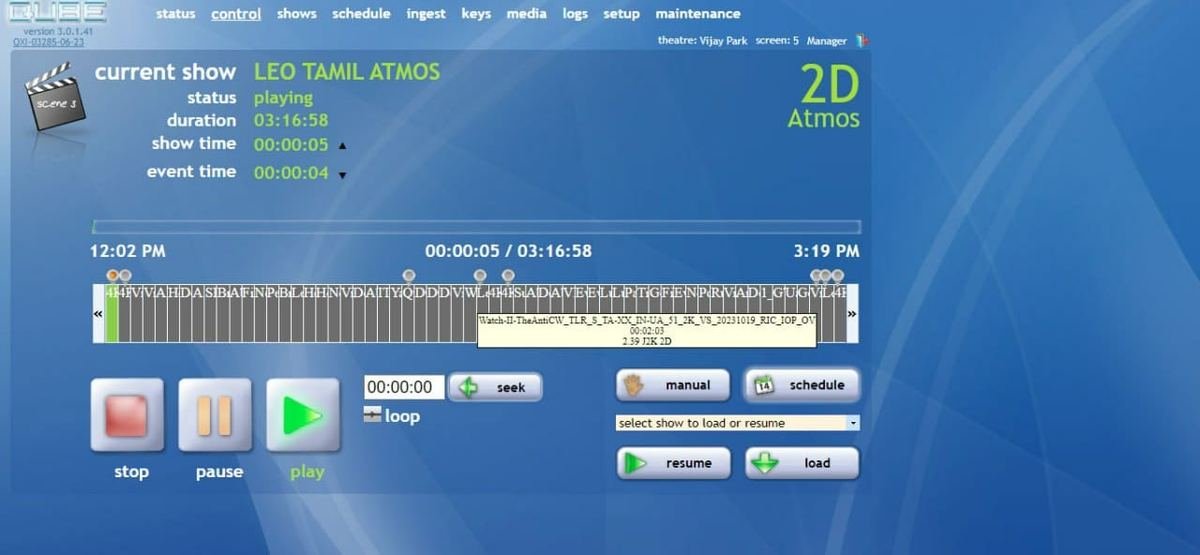Switch to manual mode button
This screenshot has height=555, width=1200.
pyautogui.click(x=674, y=384)
